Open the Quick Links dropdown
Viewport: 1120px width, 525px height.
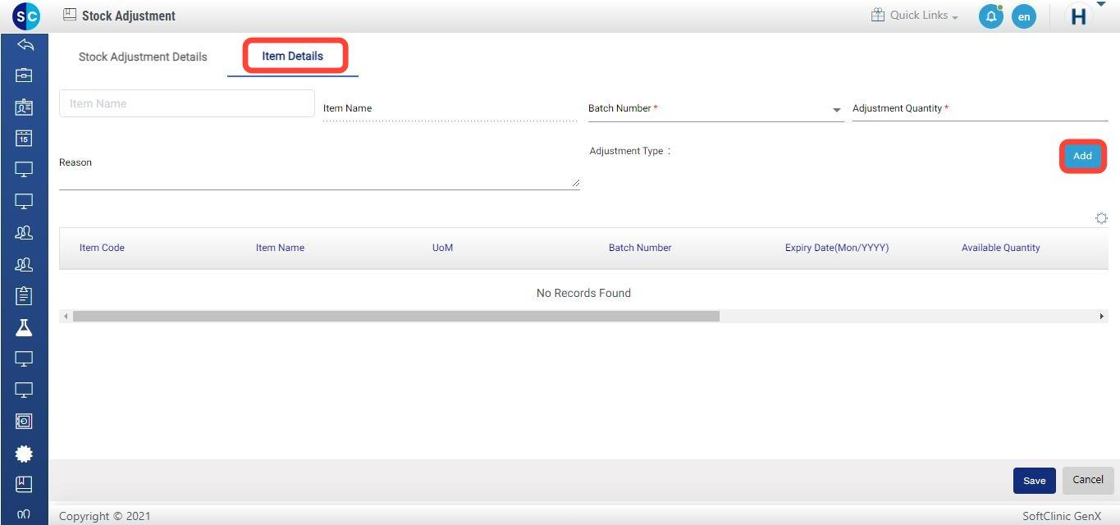[x=915, y=16]
